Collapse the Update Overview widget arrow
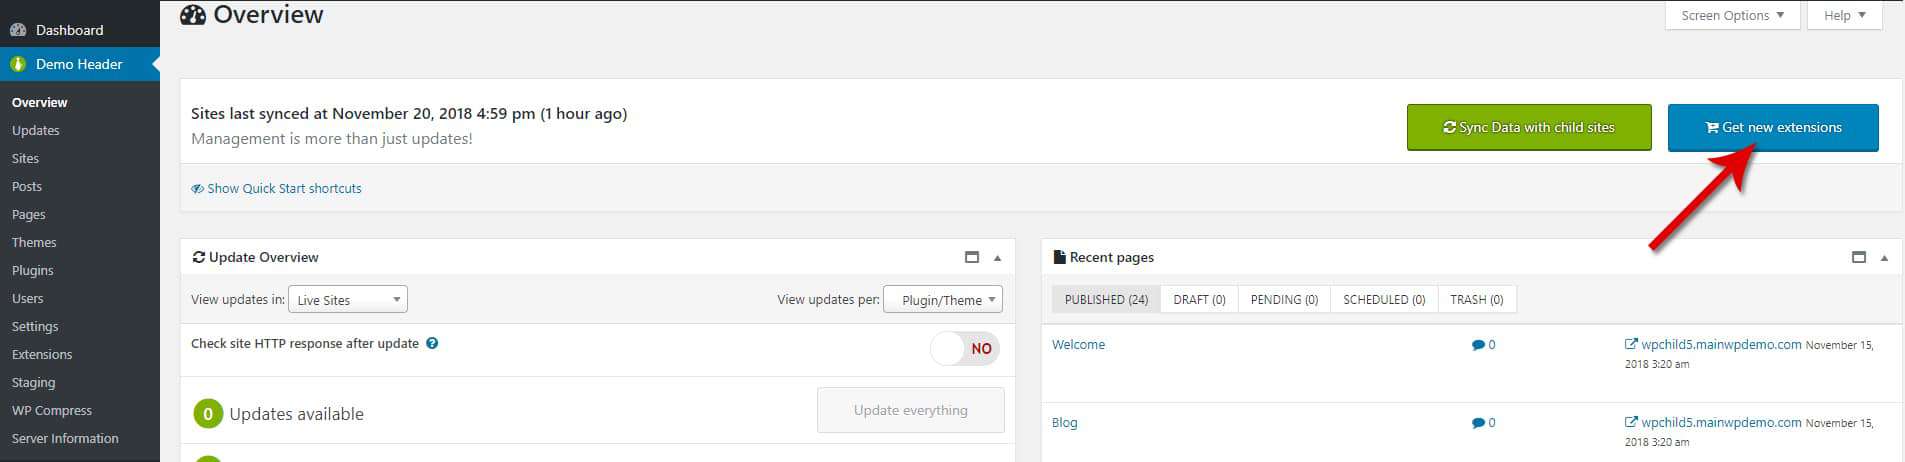Screen dimensions: 1905x462 [x=997, y=258]
